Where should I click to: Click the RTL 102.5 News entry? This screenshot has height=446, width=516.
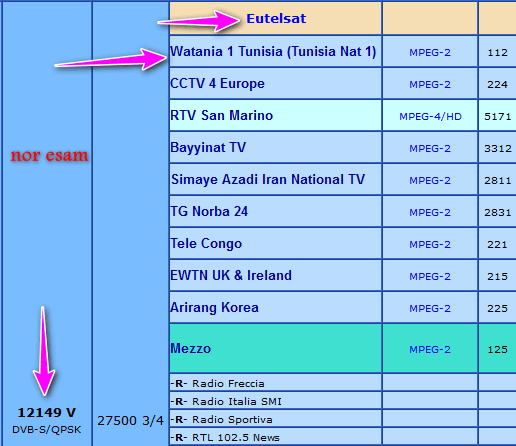point(225,437)
